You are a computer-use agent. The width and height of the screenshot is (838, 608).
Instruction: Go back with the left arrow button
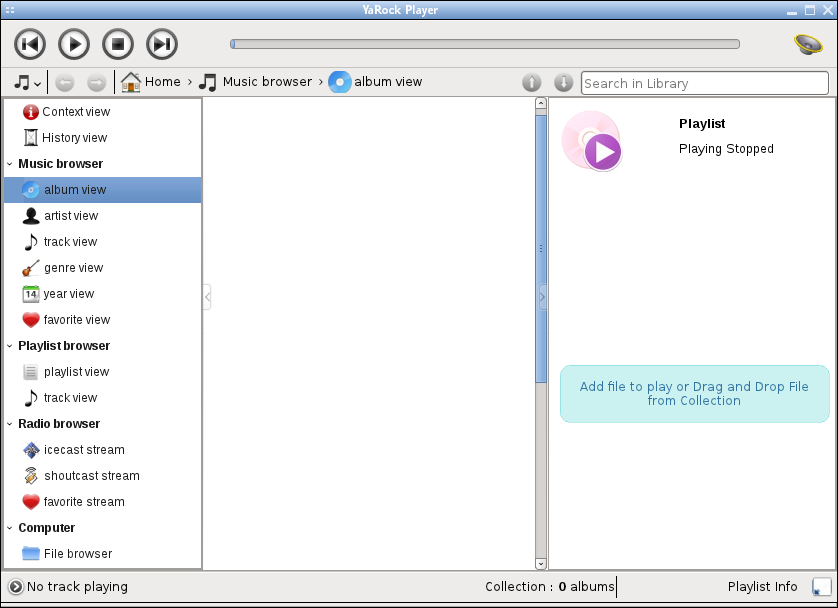65,82
